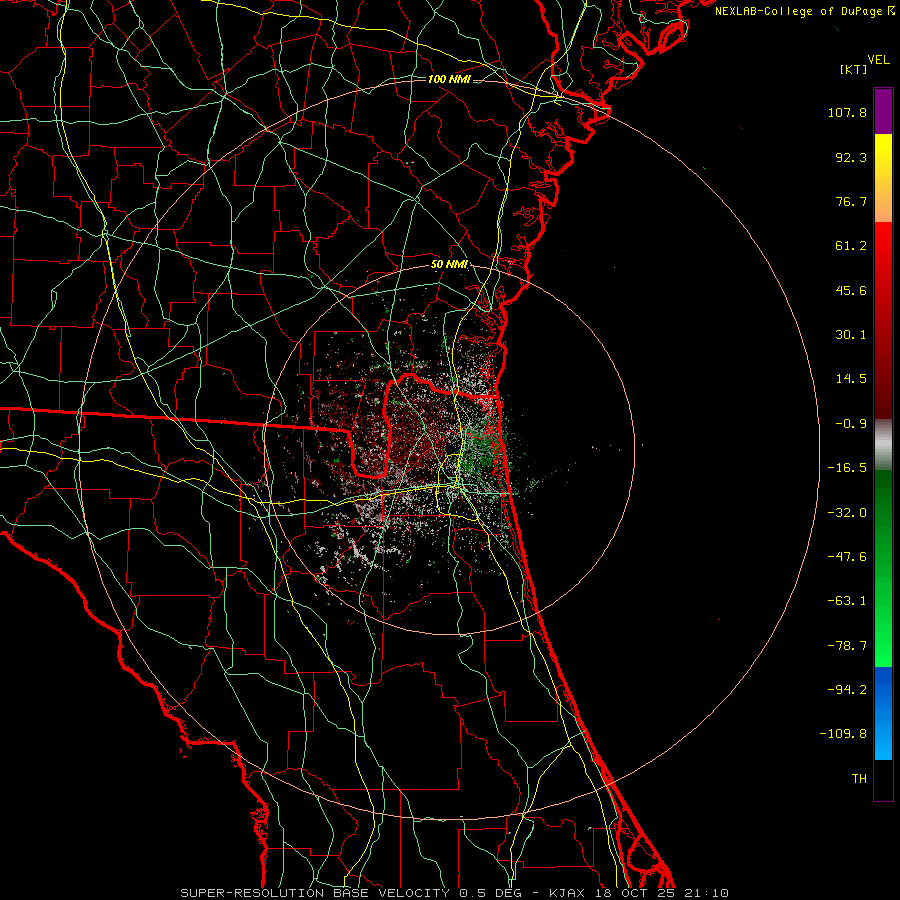
Task: Click the -47.6 velocity scale value
Action: pyautogui.click(x=847, y=557)
